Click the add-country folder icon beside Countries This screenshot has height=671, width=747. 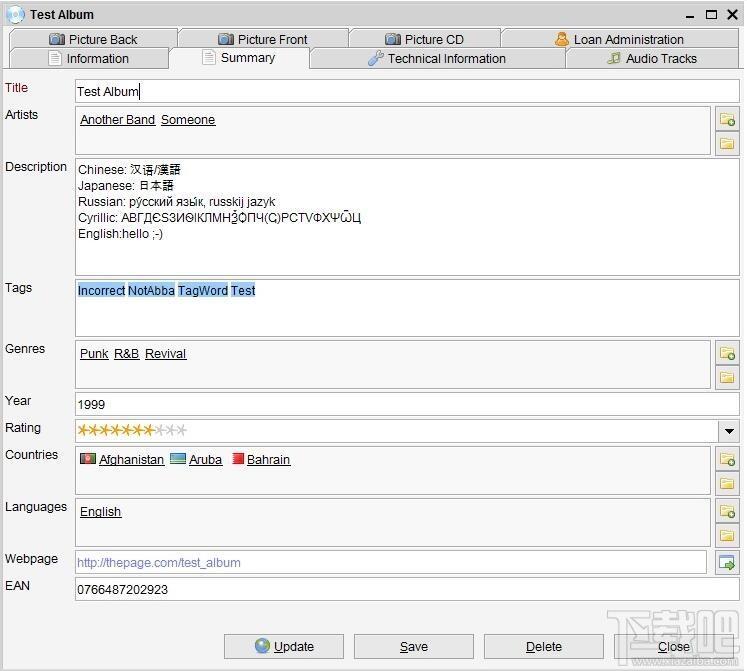(x=727, y=459)
